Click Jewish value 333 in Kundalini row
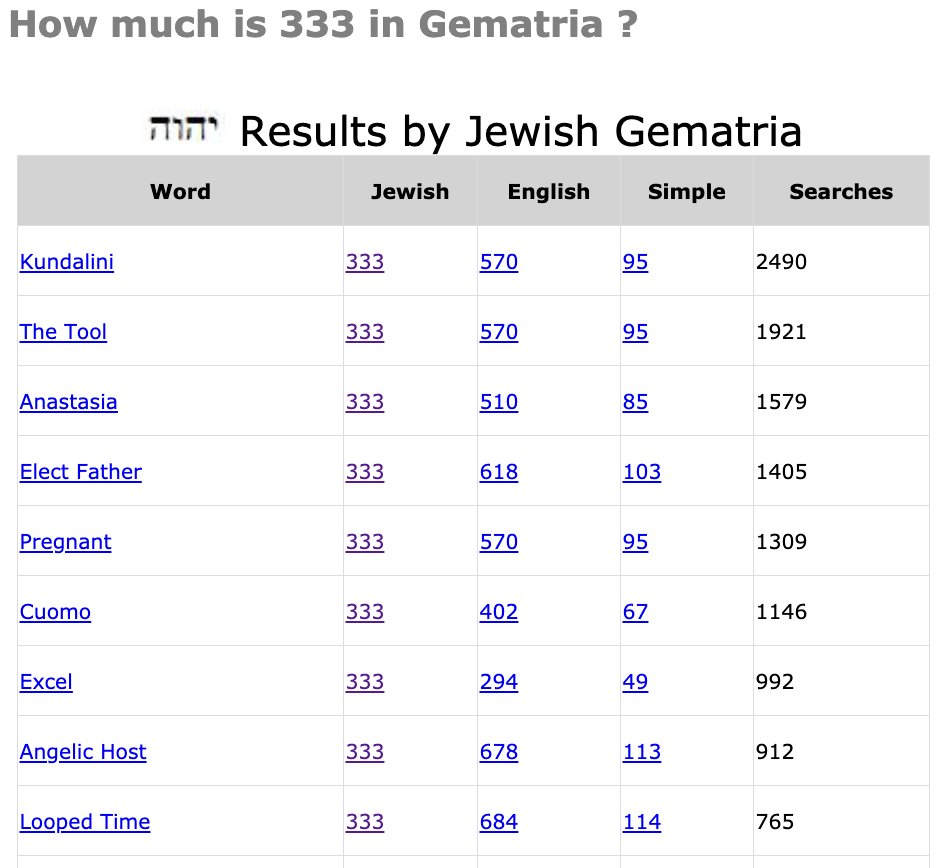950x868 pixels. tap(365, 262)
